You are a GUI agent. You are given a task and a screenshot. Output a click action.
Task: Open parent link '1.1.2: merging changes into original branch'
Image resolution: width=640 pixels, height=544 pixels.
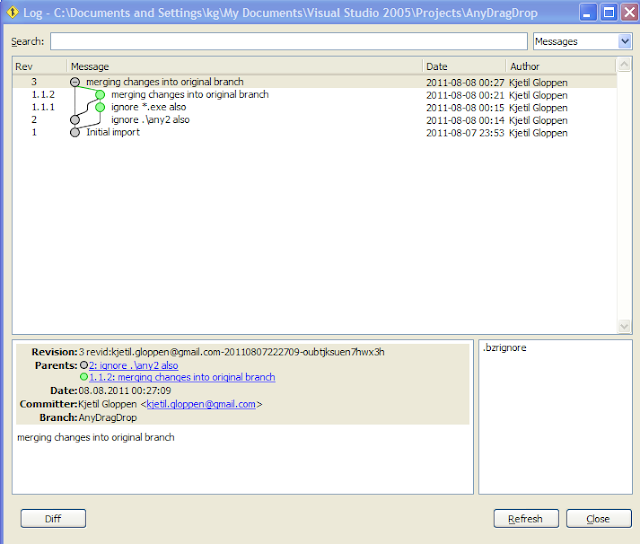[x=182, y=377]
